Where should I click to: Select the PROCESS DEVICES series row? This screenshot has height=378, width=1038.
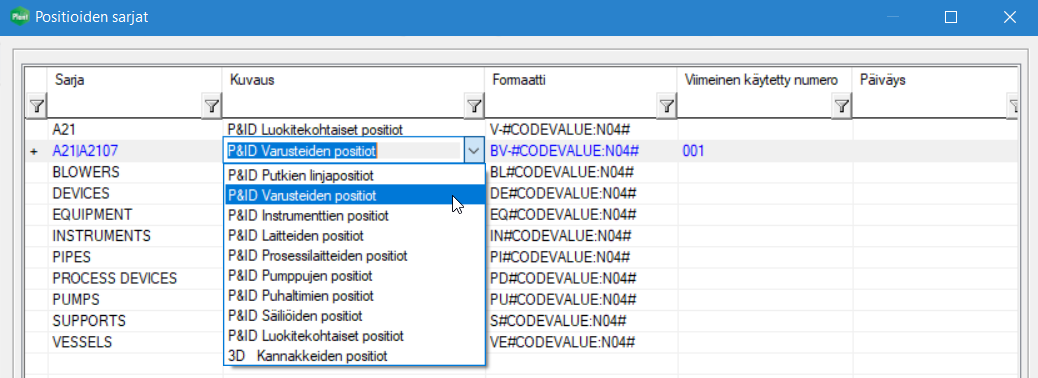[x=135, y=278]
